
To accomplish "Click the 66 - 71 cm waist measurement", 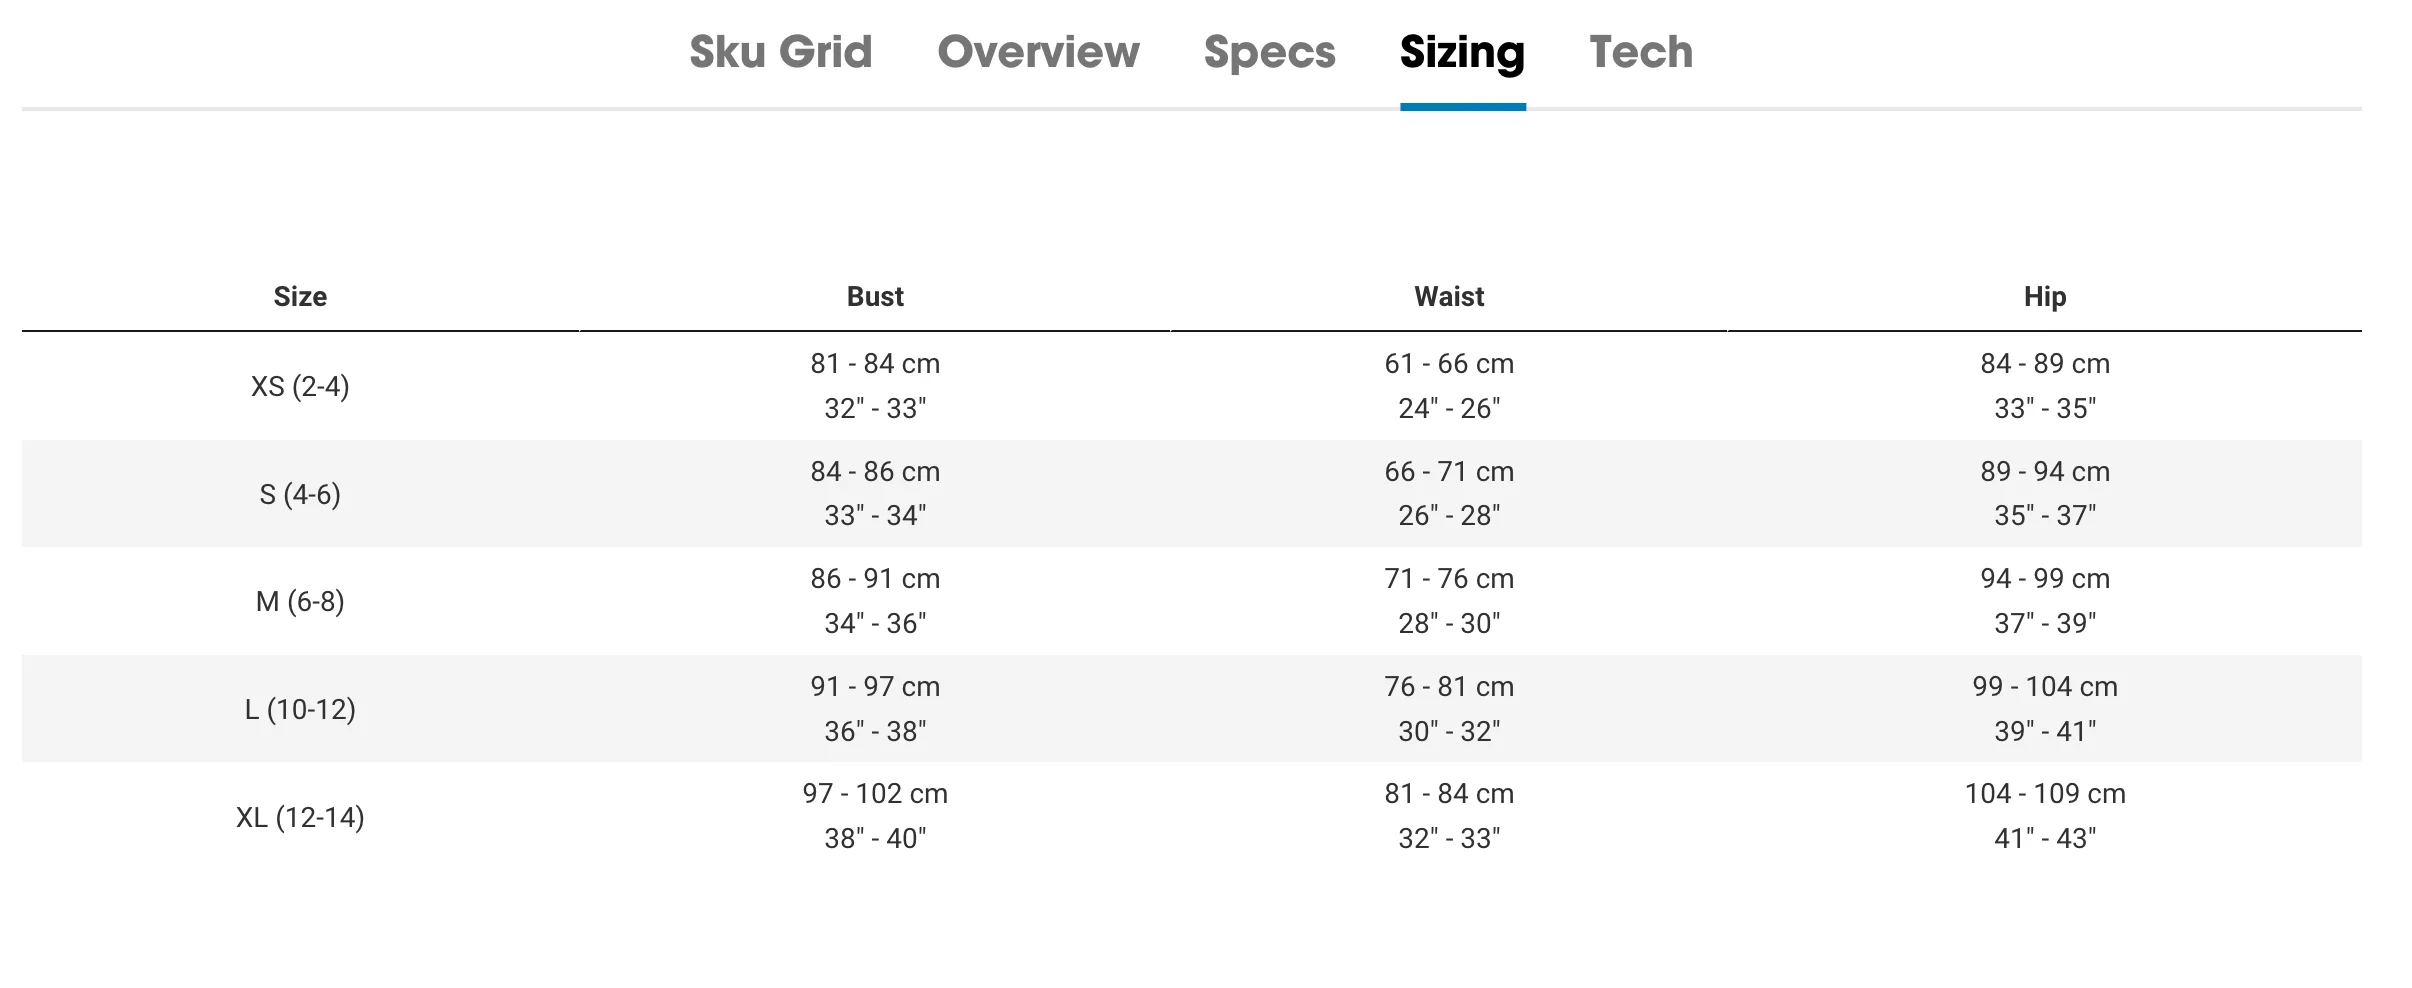I will [1449, 471].
